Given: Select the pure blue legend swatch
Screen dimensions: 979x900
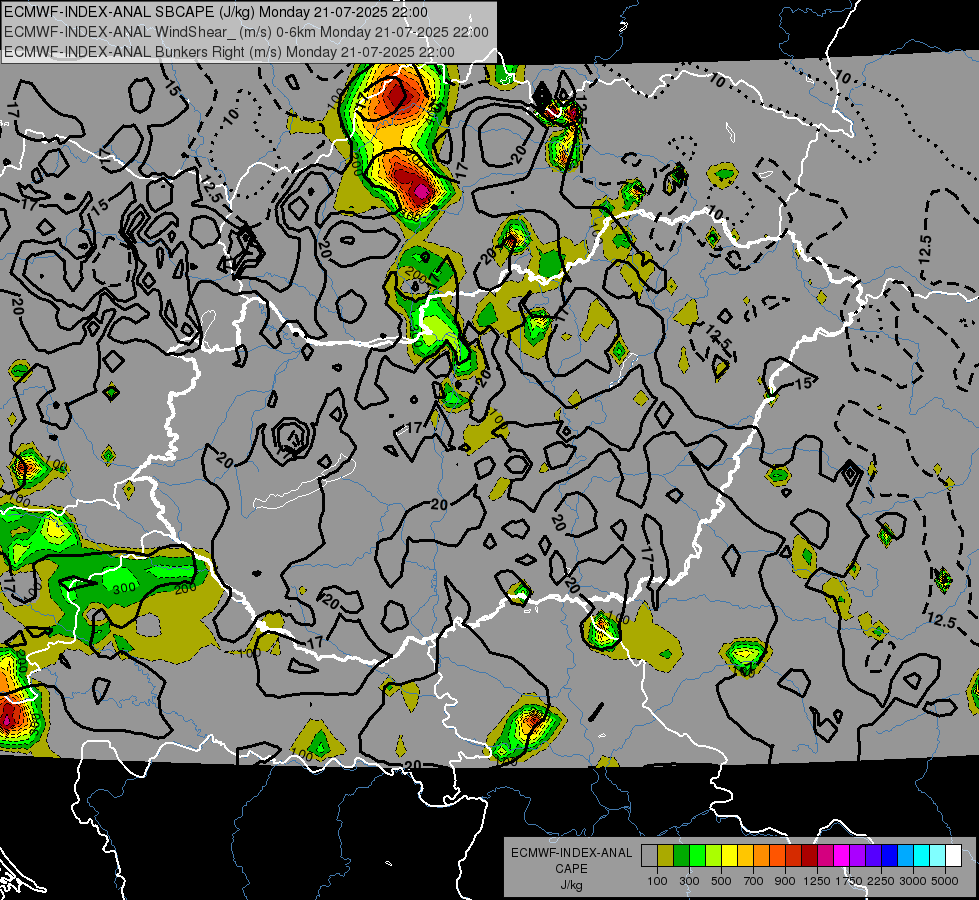Looking at the screenshot, I should click(x=890, y=856).
